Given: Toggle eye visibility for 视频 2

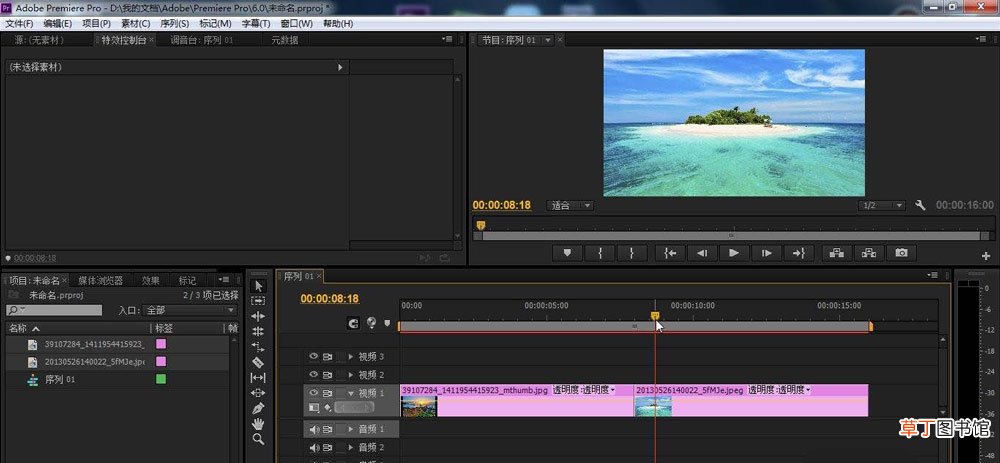Looking at the screenshot, I should 314,374.
